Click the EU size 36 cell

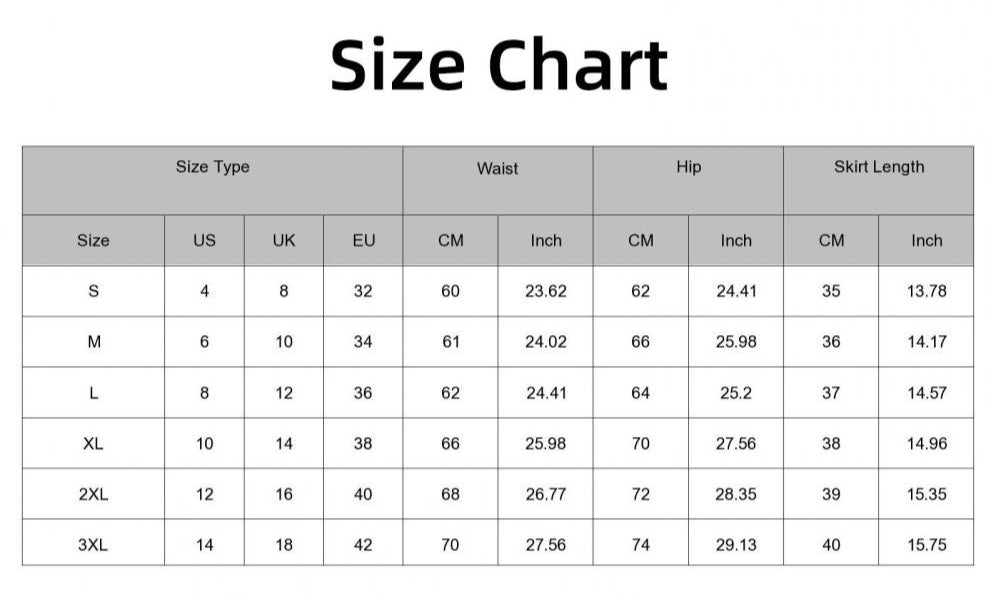[x=363, y=393]
